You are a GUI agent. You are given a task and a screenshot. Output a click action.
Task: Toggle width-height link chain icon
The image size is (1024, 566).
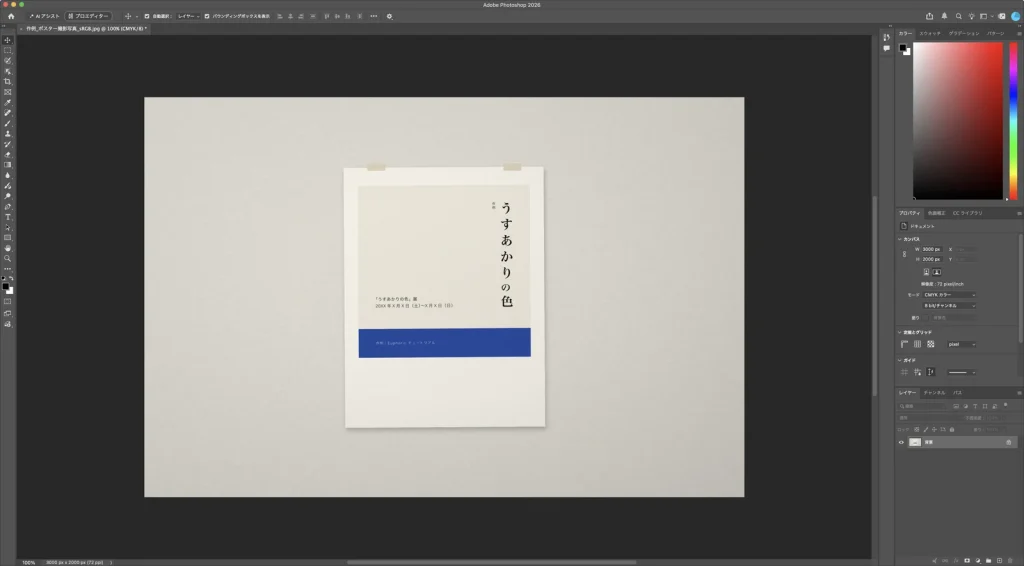904,254
